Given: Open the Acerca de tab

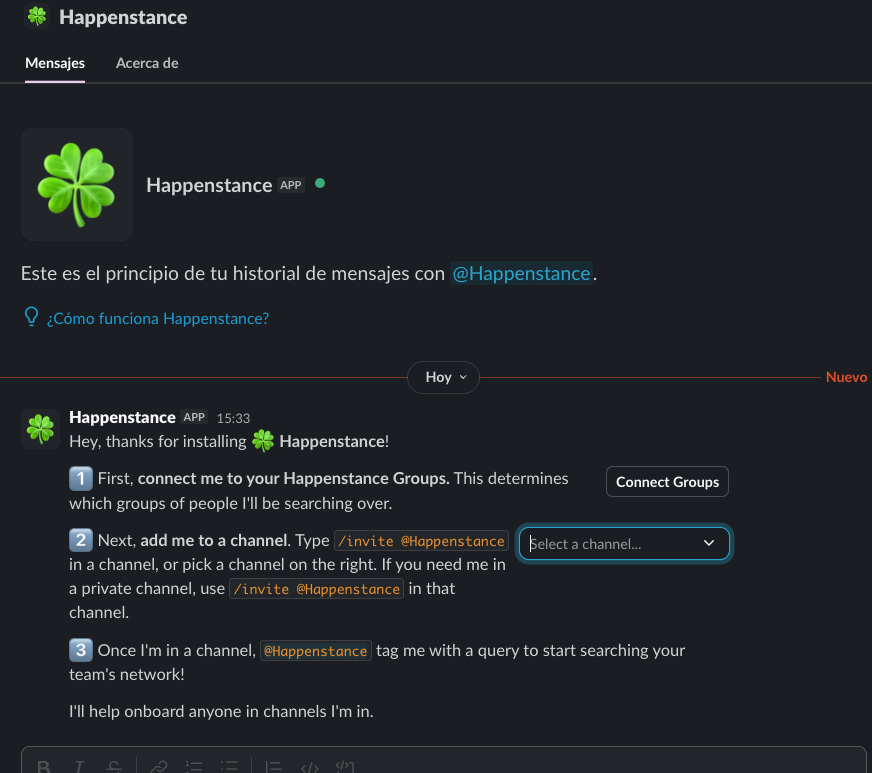Looking at the screenshot, I should click(147, 63).
